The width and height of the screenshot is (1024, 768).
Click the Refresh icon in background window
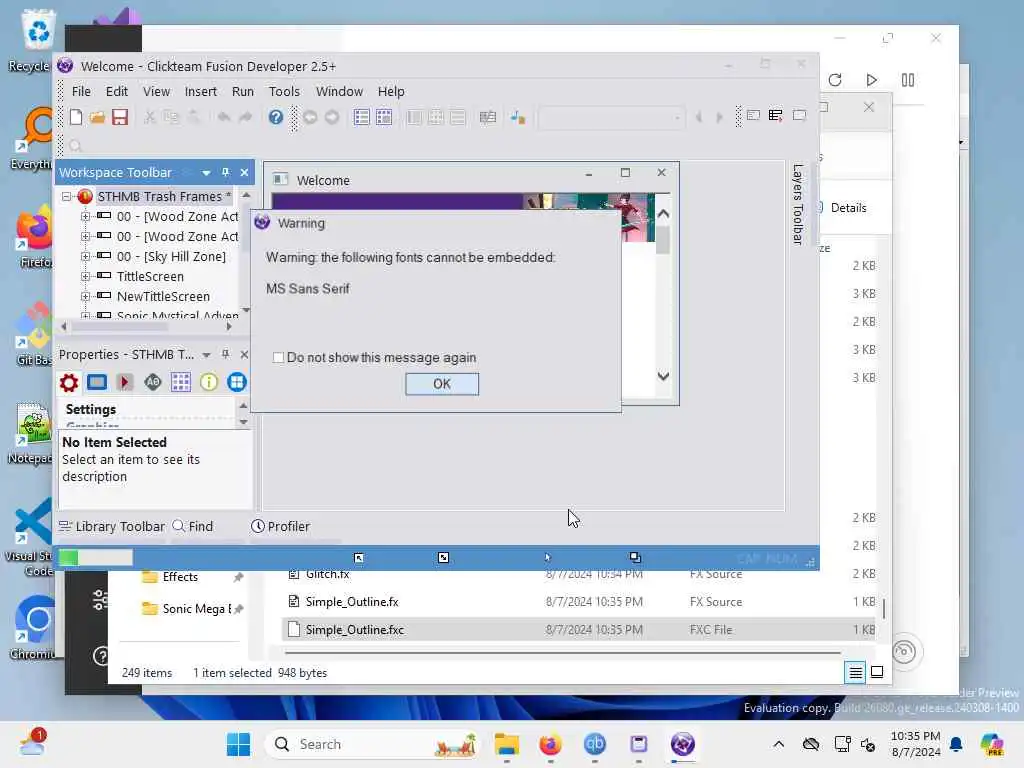[835, 80]
